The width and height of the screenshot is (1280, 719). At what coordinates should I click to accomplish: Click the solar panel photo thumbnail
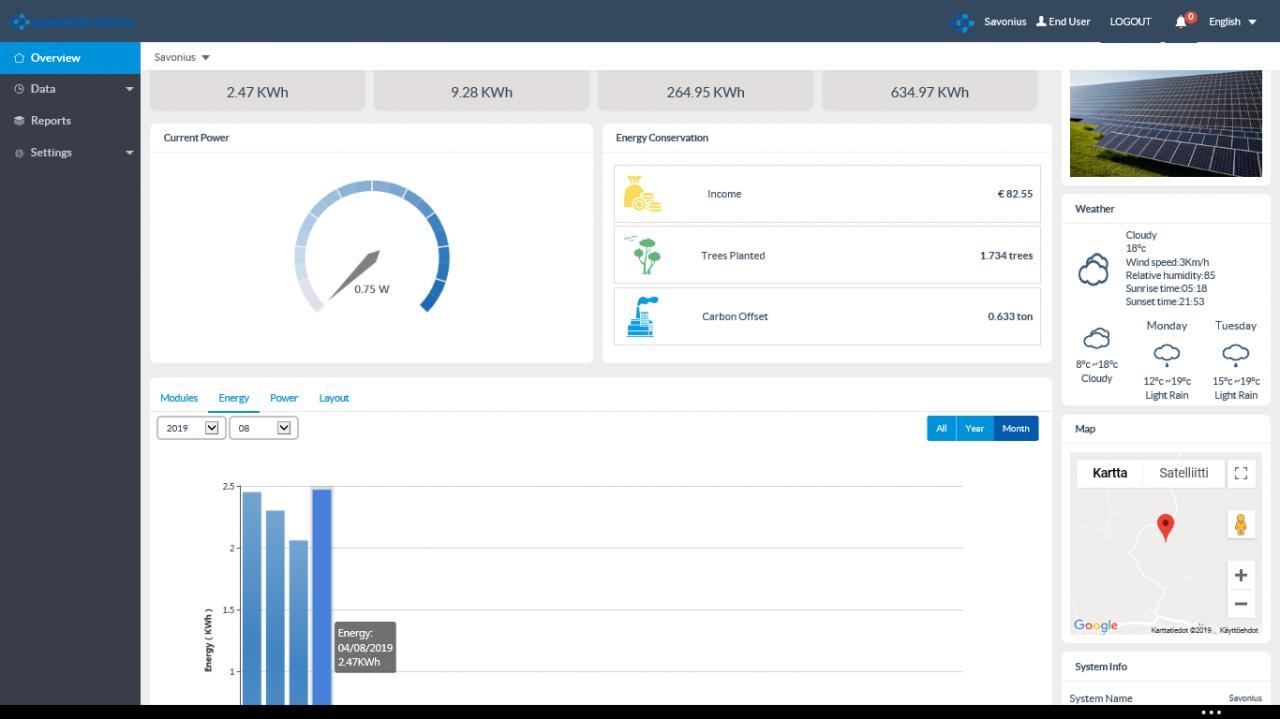point(1166,124)
